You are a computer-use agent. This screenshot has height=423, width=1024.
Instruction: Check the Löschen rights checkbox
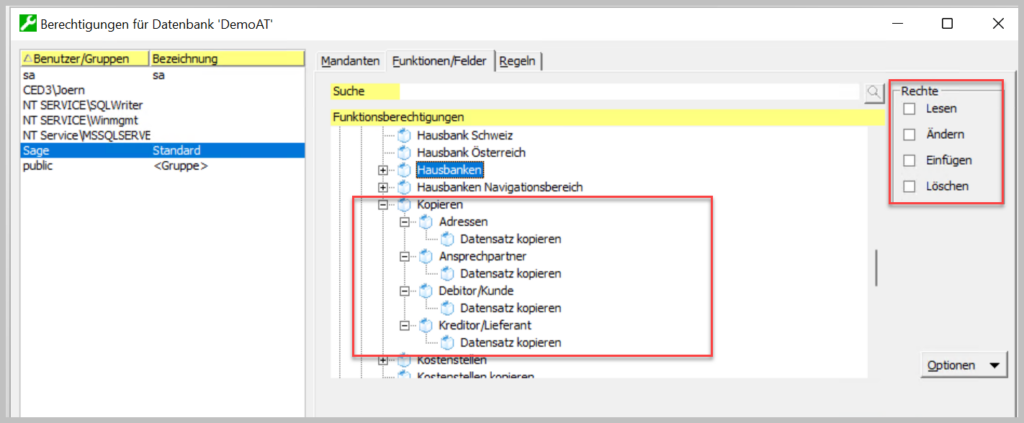[x=909, y=186]
